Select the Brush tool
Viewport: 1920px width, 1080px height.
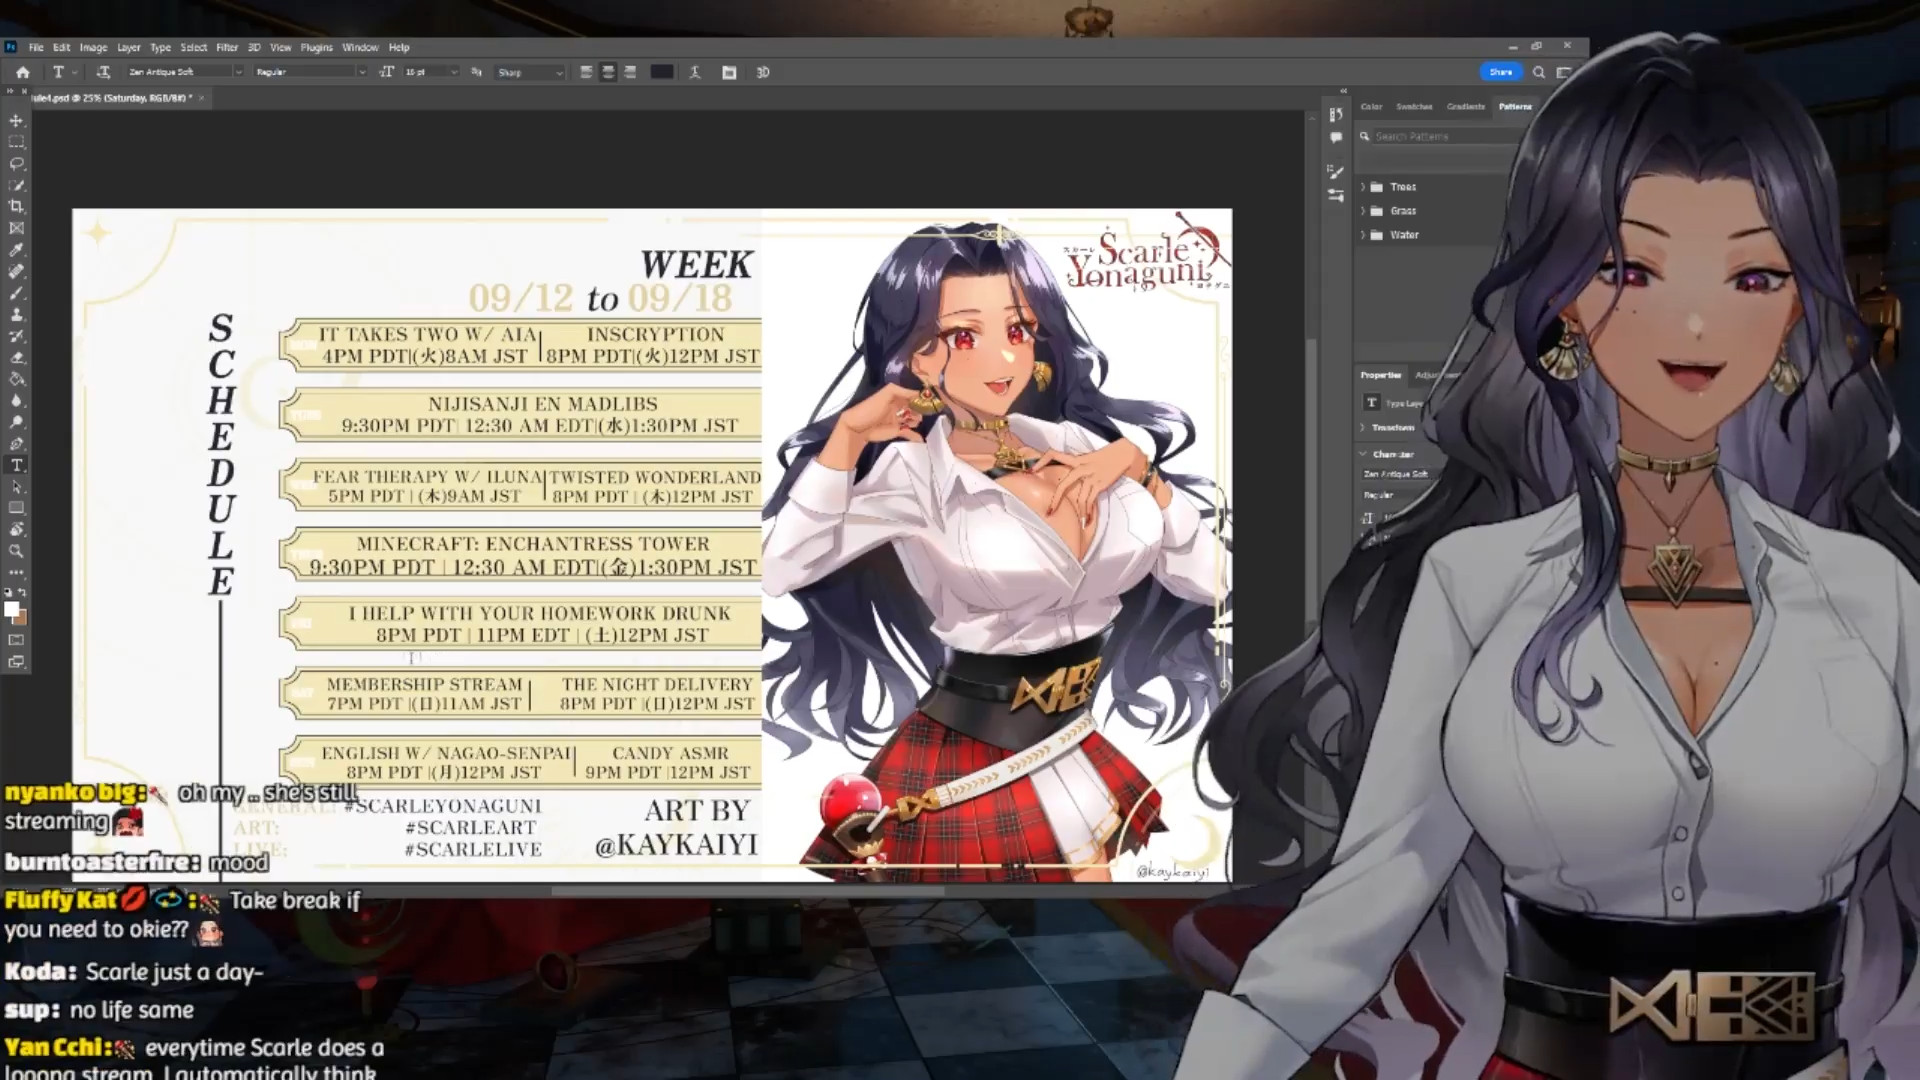pos(16,293)
